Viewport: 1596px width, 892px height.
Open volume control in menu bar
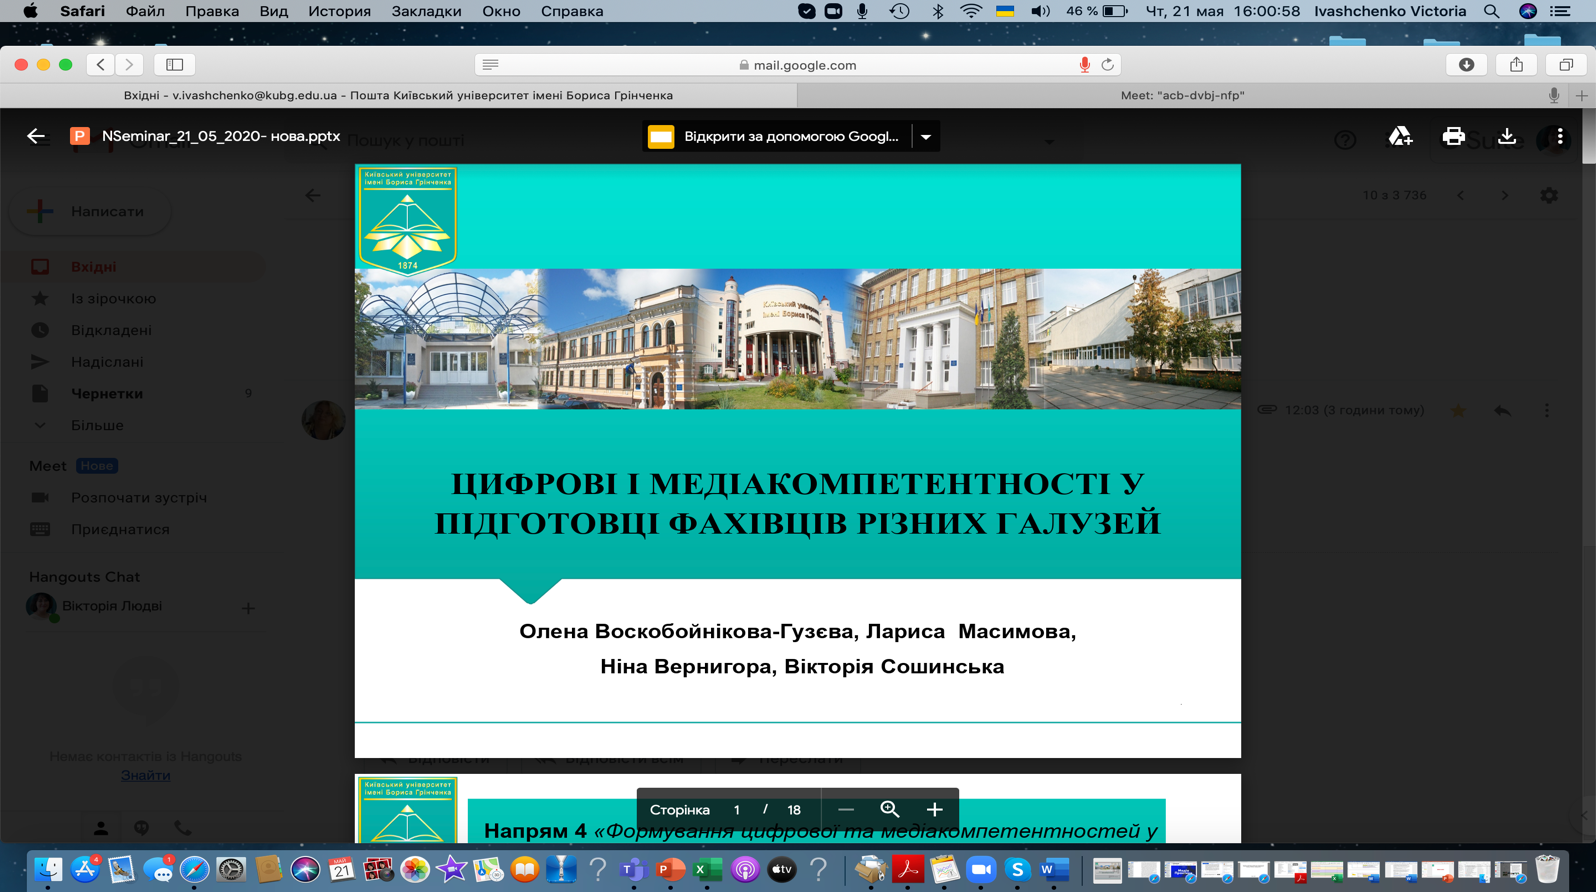point(1040,11)
